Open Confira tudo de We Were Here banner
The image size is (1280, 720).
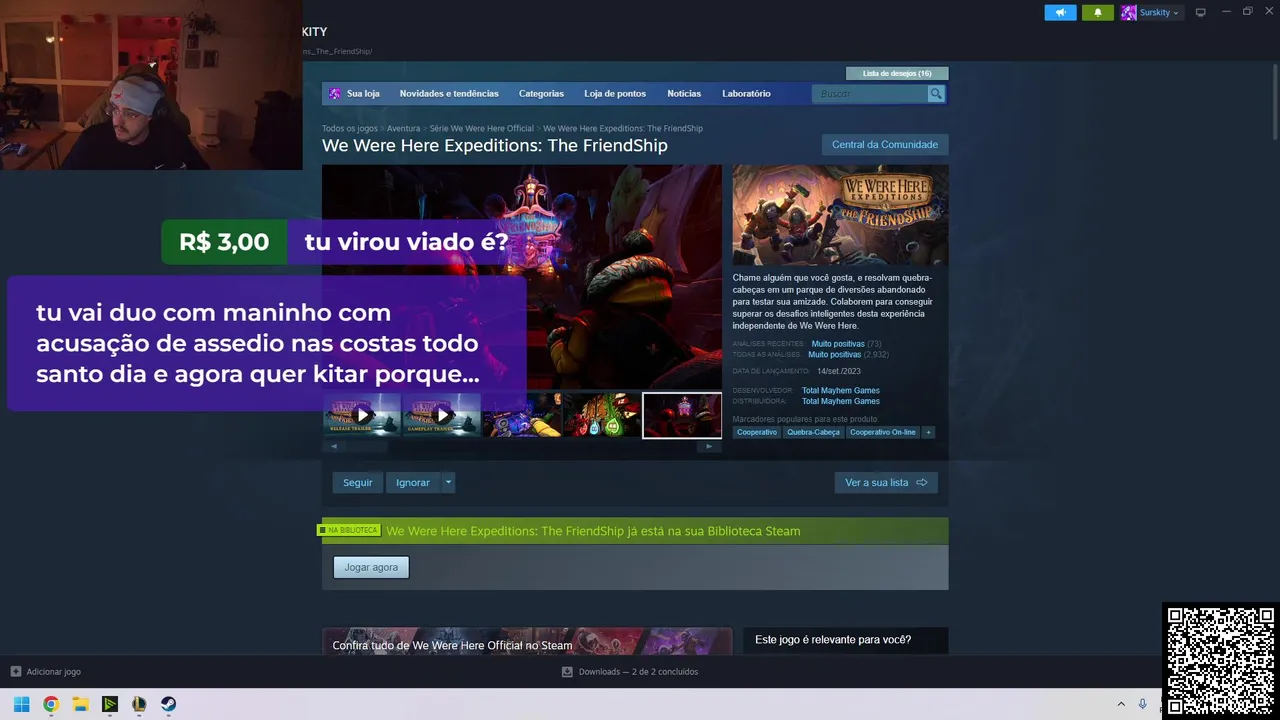tap(527, 641)
